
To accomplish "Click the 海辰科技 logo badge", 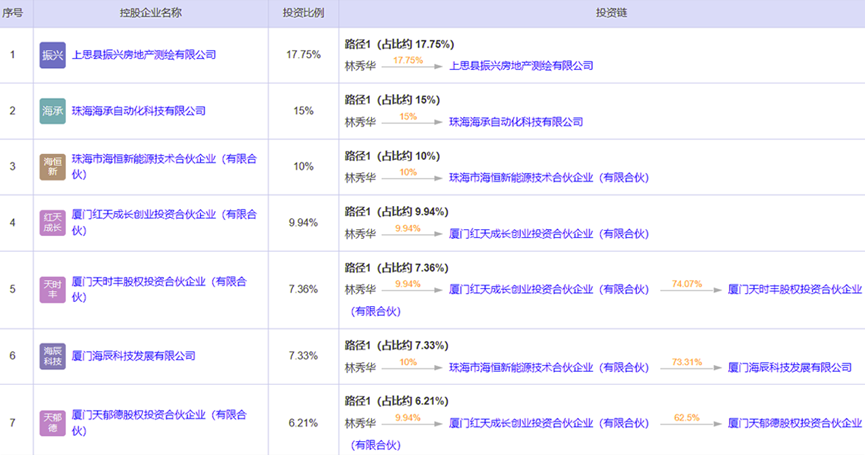I will (x=52, y=356).
